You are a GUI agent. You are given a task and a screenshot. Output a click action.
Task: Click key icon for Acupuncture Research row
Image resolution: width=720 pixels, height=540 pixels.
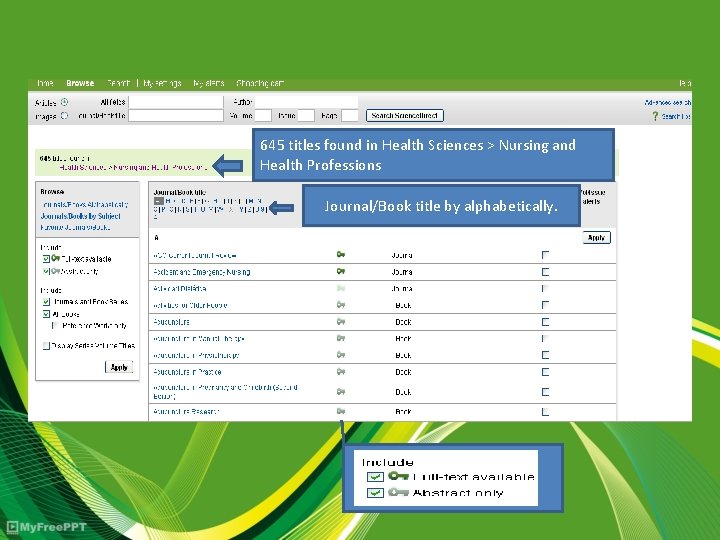point(341,411)
